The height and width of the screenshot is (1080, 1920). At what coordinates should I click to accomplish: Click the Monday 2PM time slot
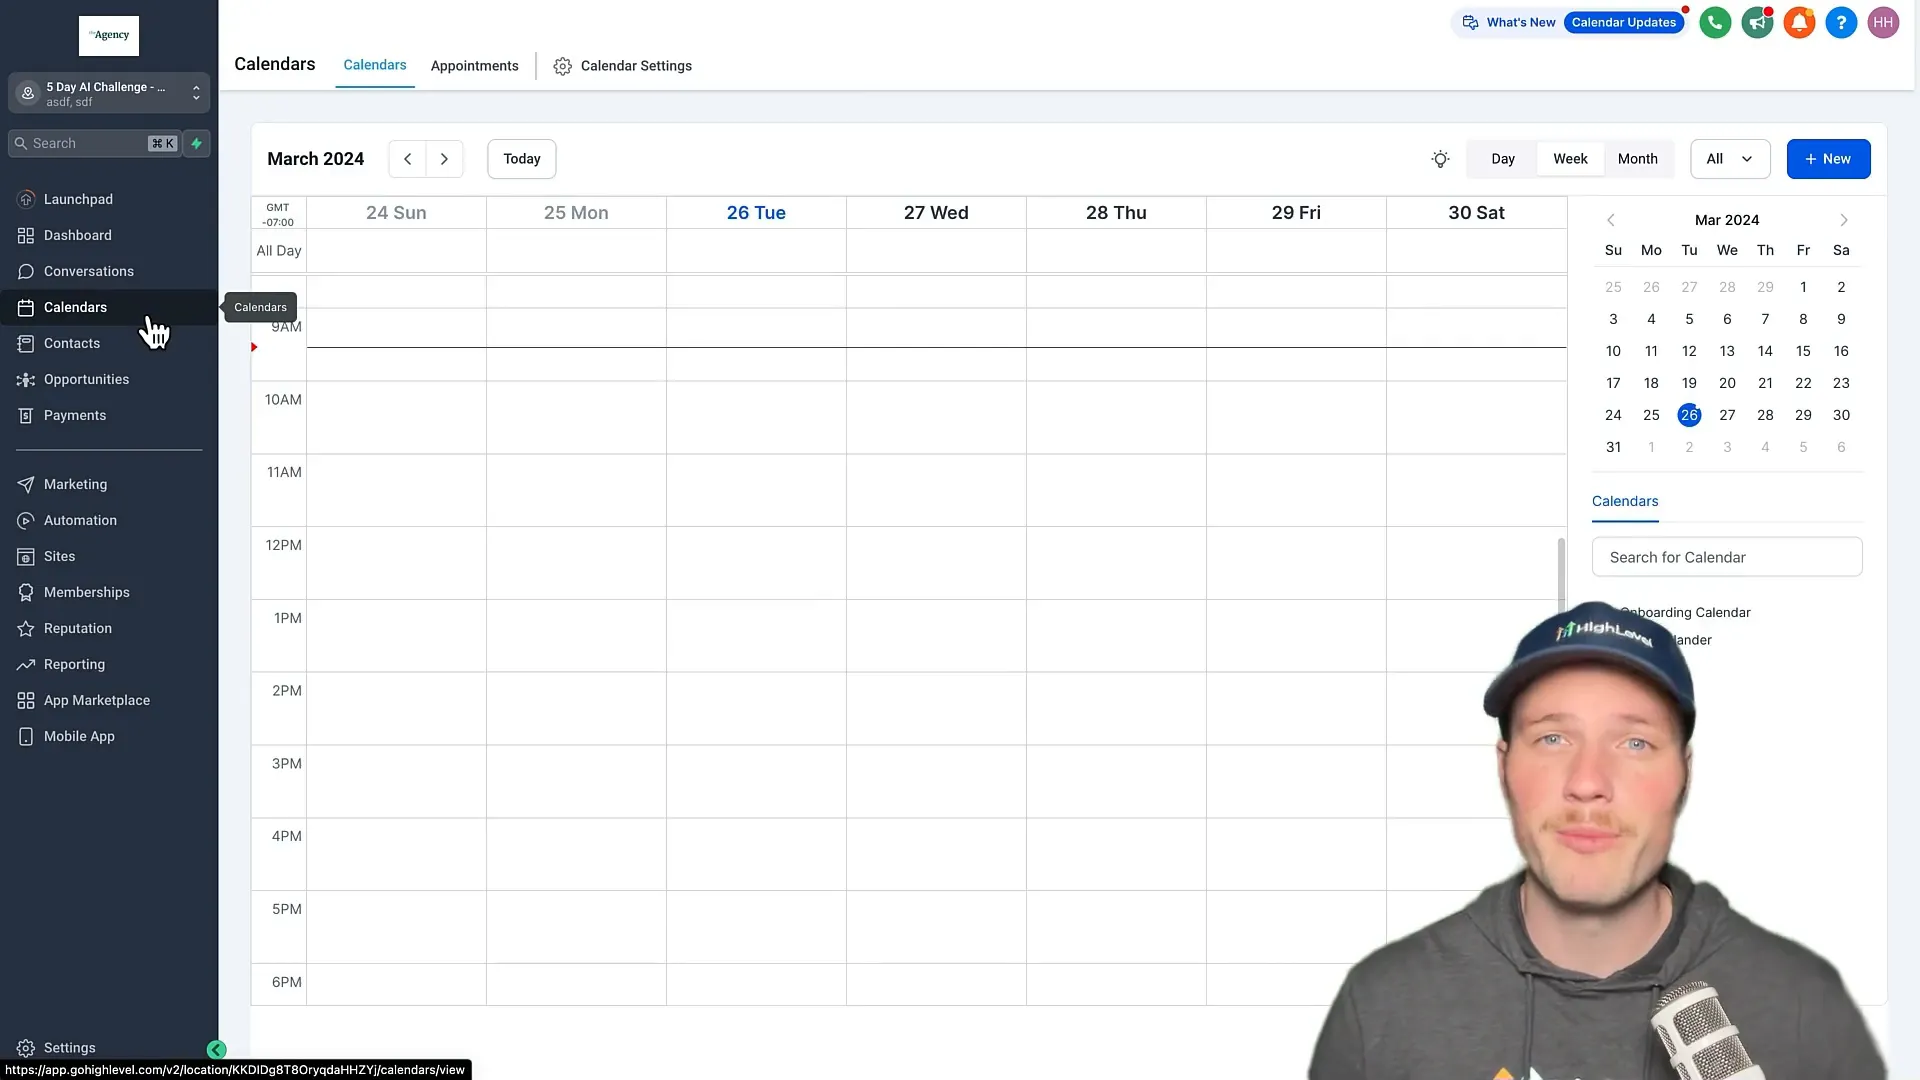coord(576,708)
